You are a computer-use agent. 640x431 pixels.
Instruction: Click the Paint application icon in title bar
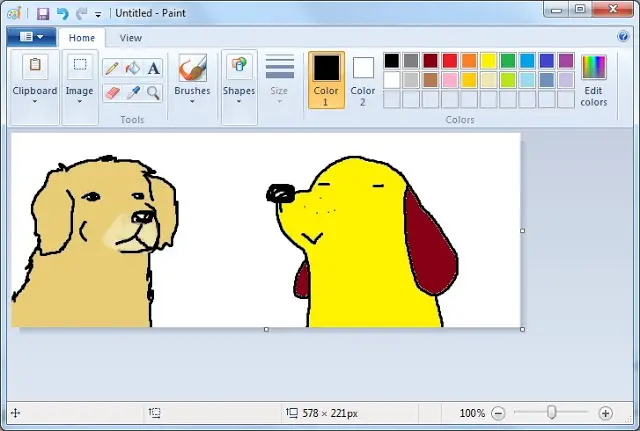click(x=14, y=13)
